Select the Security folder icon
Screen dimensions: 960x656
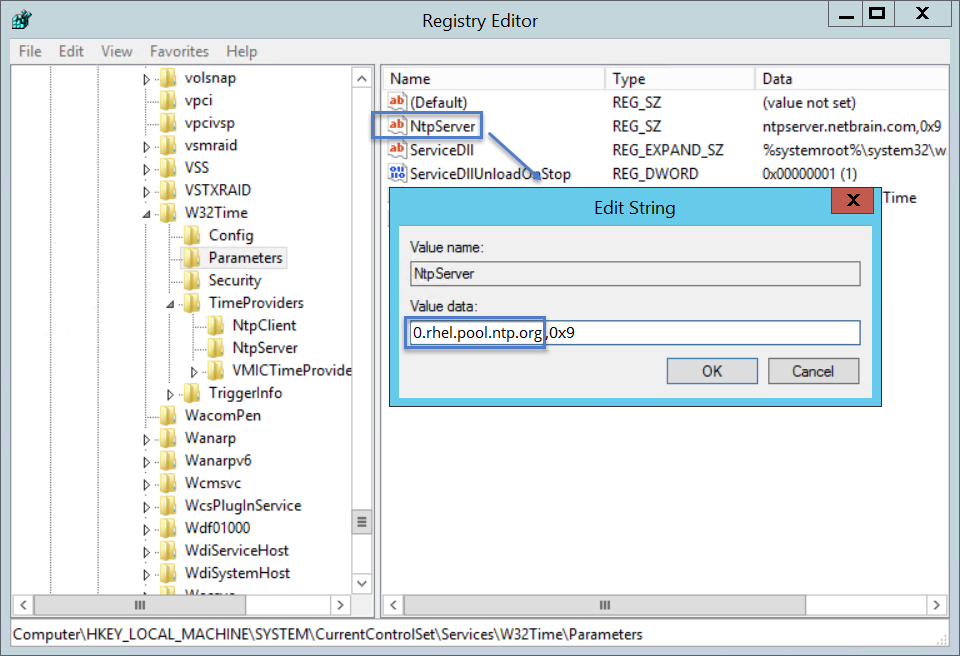point(192,281)
